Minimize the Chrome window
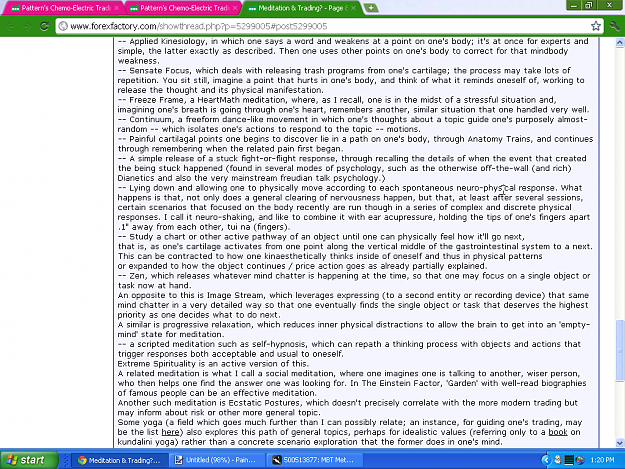Viewport: 625px width, 469px height. 574,5
